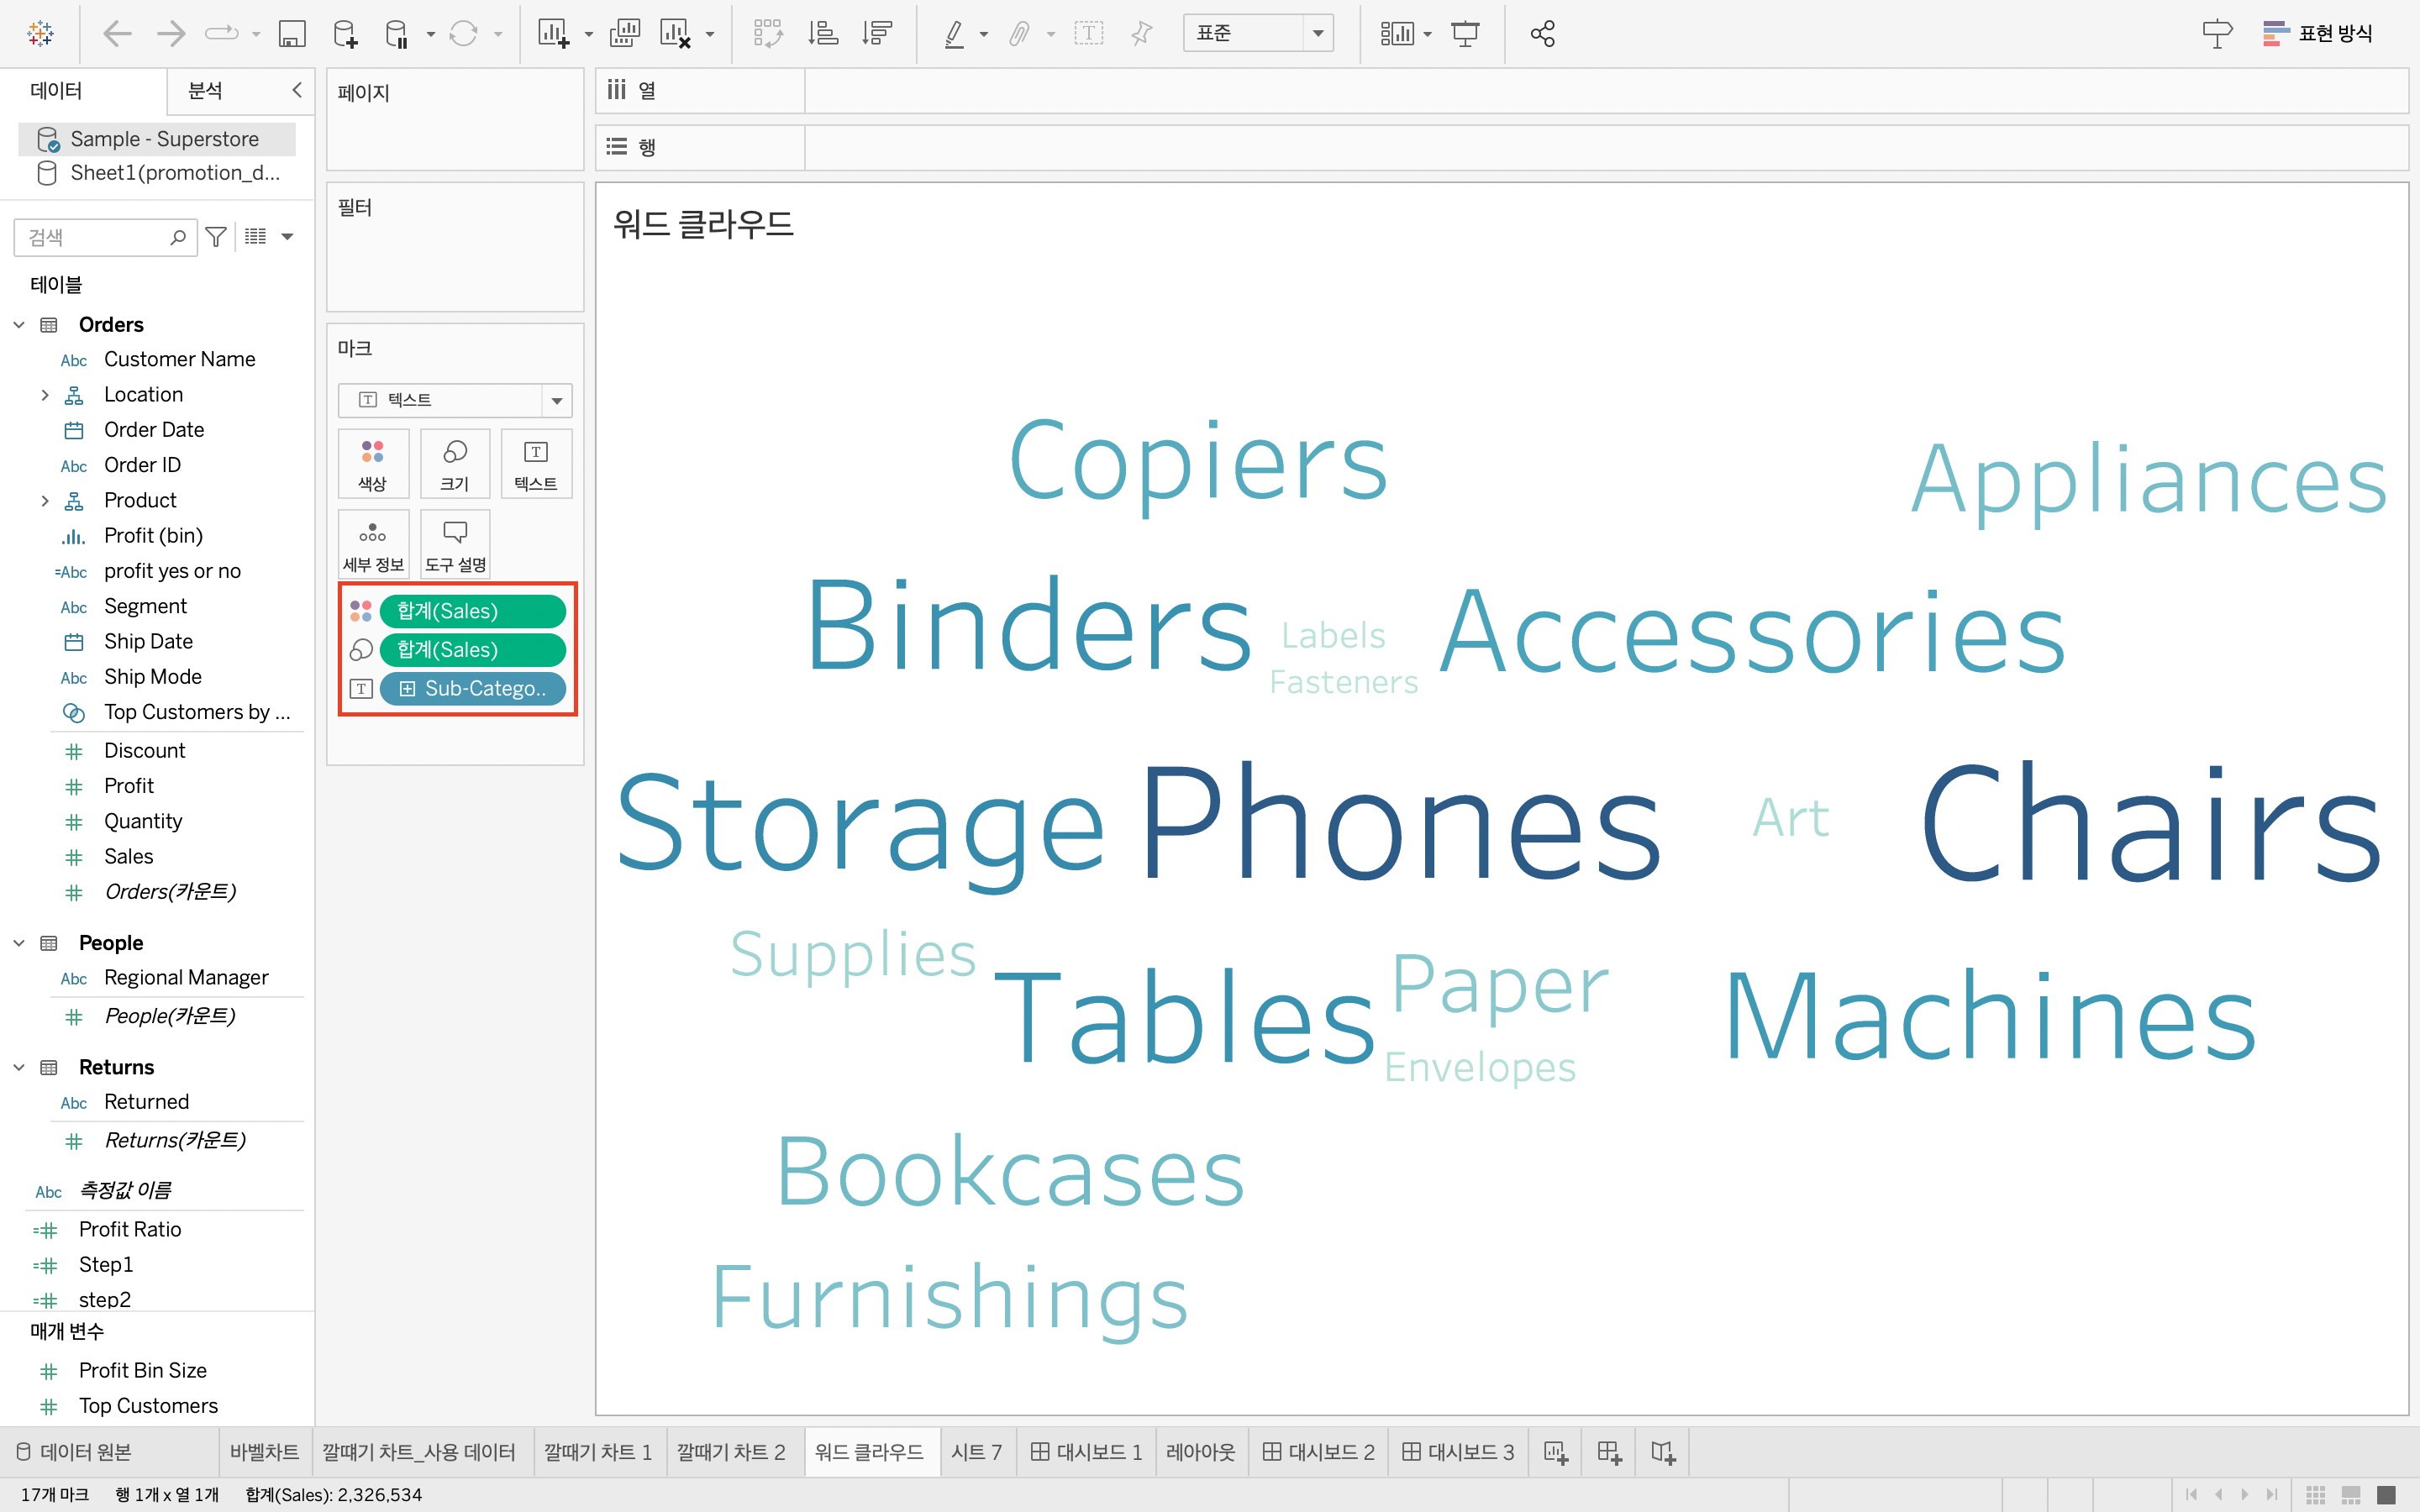Open the Size mark card
This screenshot has width=2420, height=1512.
tap(455, 463)
